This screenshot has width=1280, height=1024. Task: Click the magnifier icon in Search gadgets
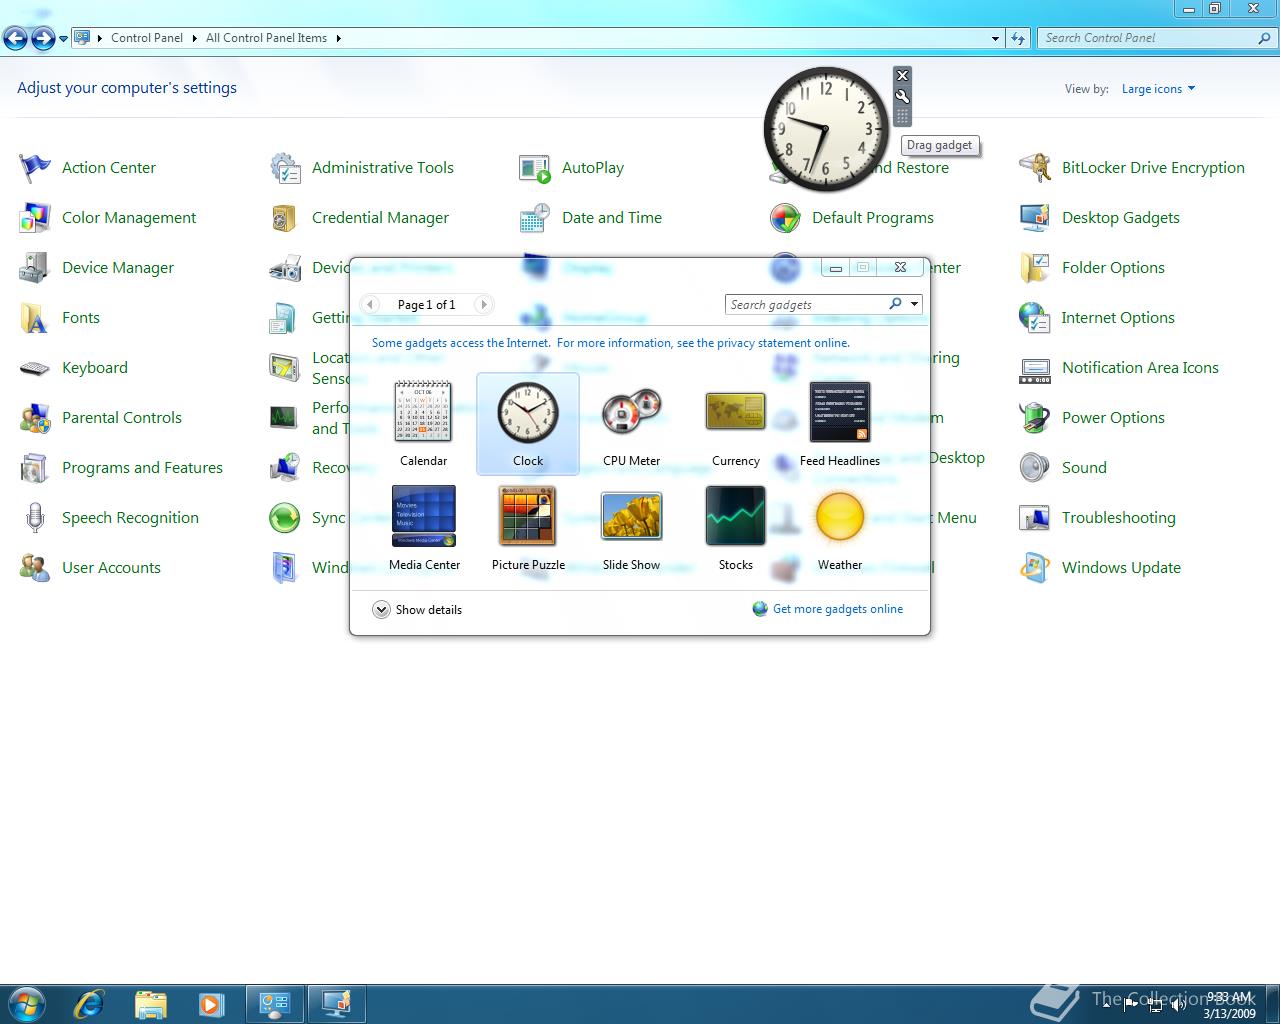[x=895, y=304]
